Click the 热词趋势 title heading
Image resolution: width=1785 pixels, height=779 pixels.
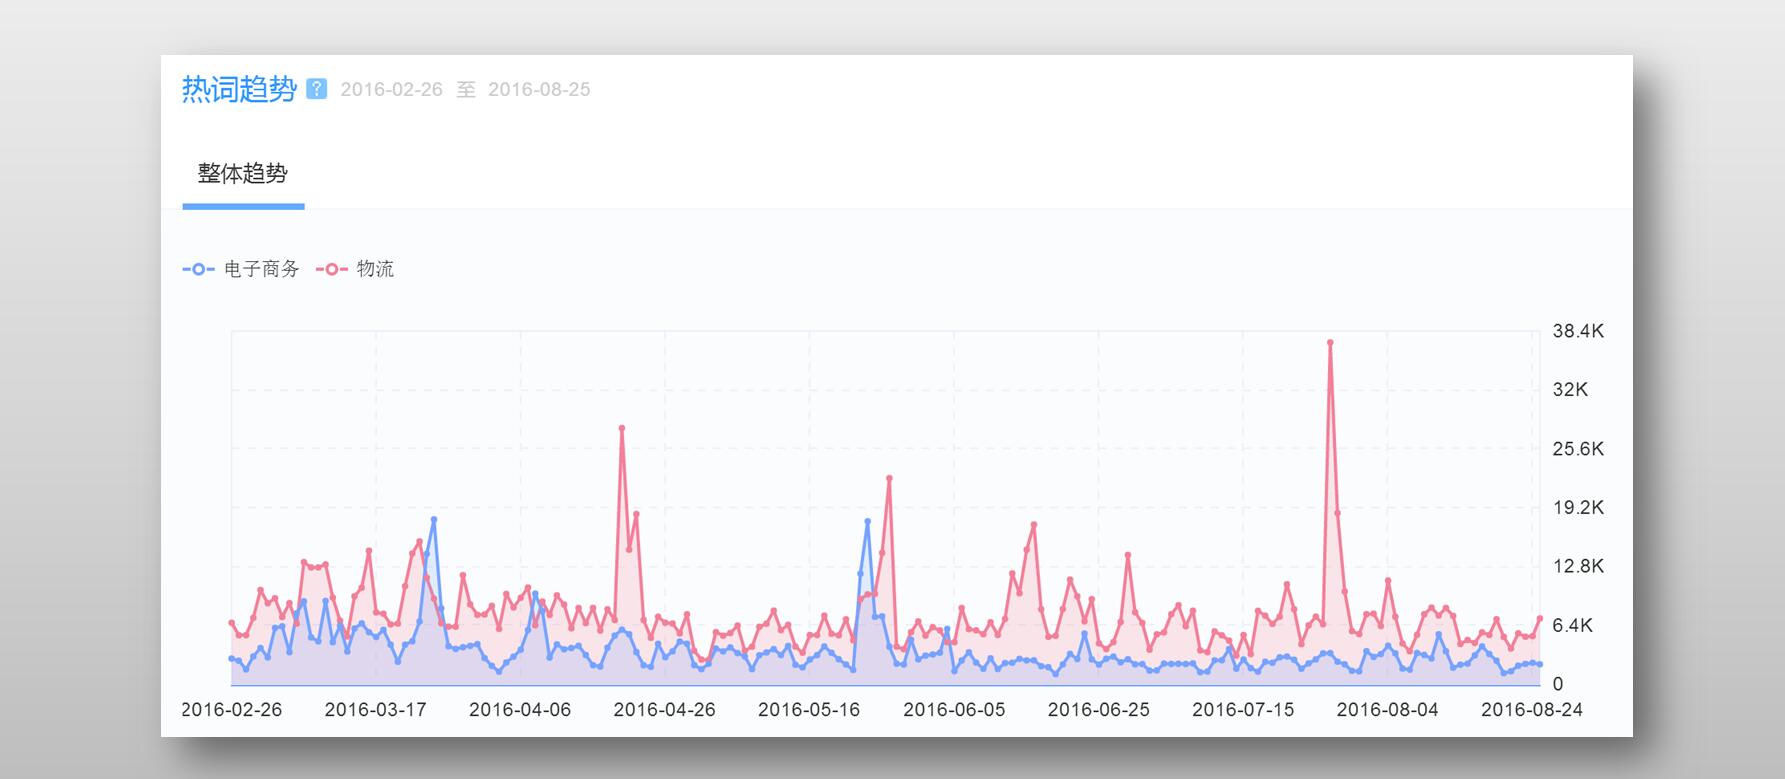[x=239, y=89]
